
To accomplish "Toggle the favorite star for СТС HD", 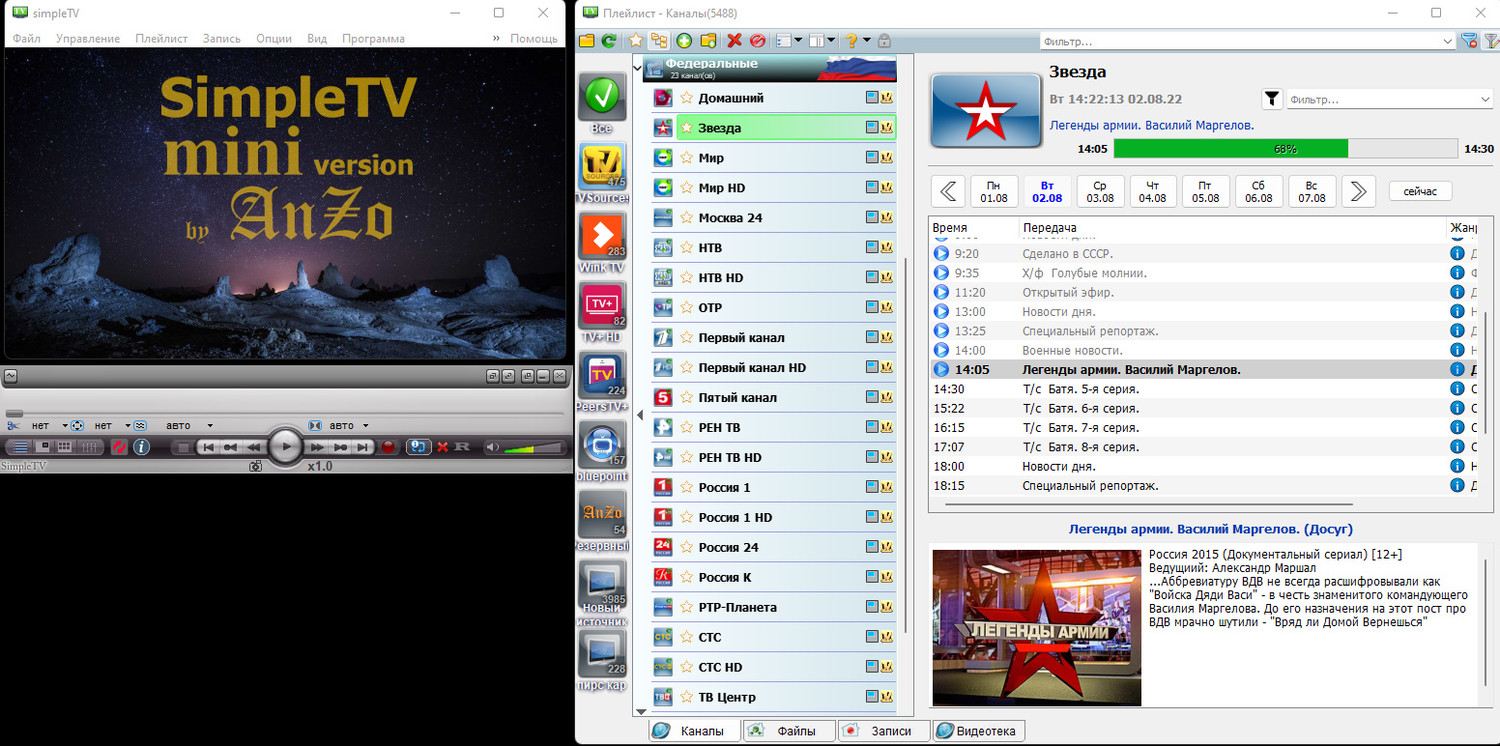I will pyautogui.click(x=687, y=667).
